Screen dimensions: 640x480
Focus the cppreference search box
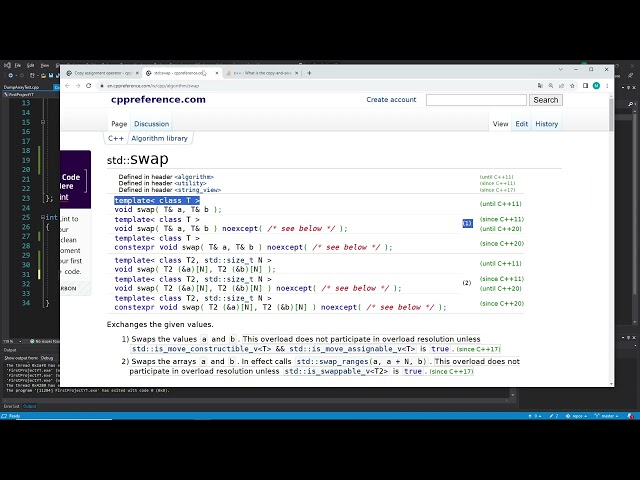[476, 100]
